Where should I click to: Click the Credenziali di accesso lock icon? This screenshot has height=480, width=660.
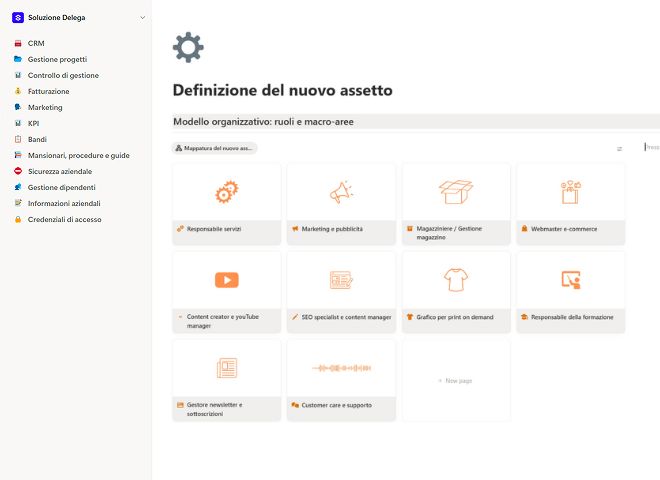pyautogui.click(x=18, y=219)
